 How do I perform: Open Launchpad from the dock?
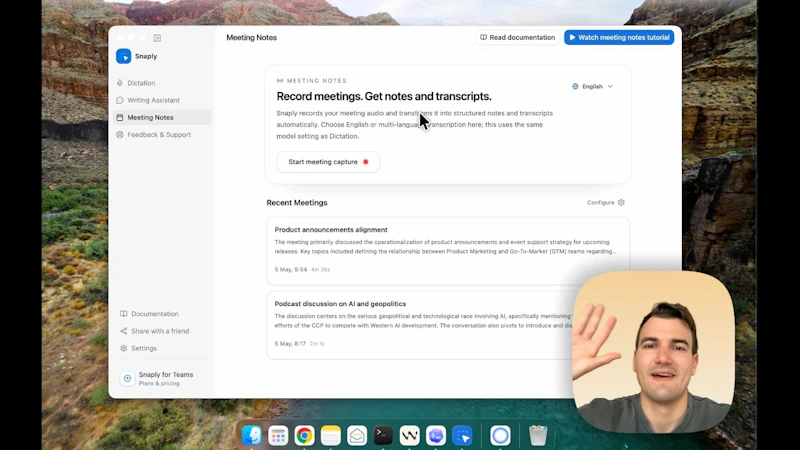tap(278, 436)
